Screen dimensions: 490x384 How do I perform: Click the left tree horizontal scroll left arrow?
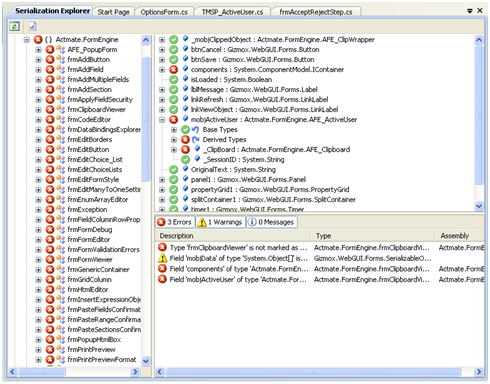coord(12,372)
